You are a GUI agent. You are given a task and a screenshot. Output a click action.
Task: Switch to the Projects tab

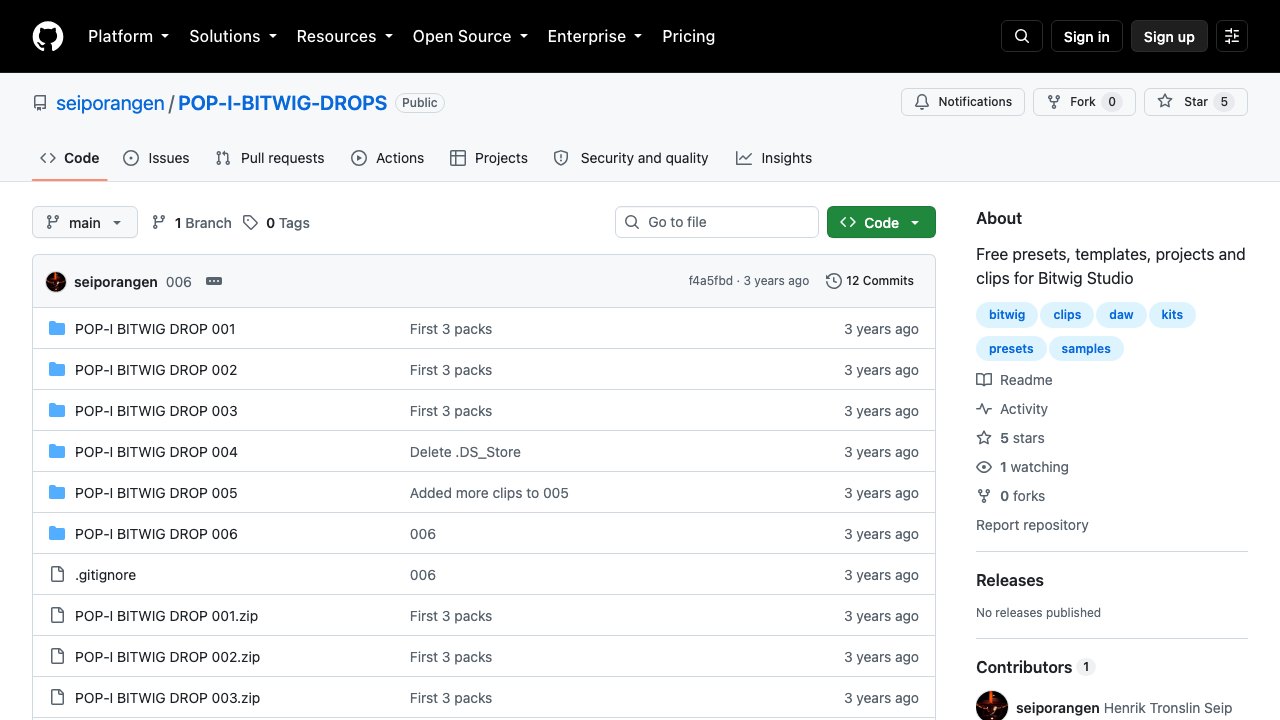click(489, 158)
